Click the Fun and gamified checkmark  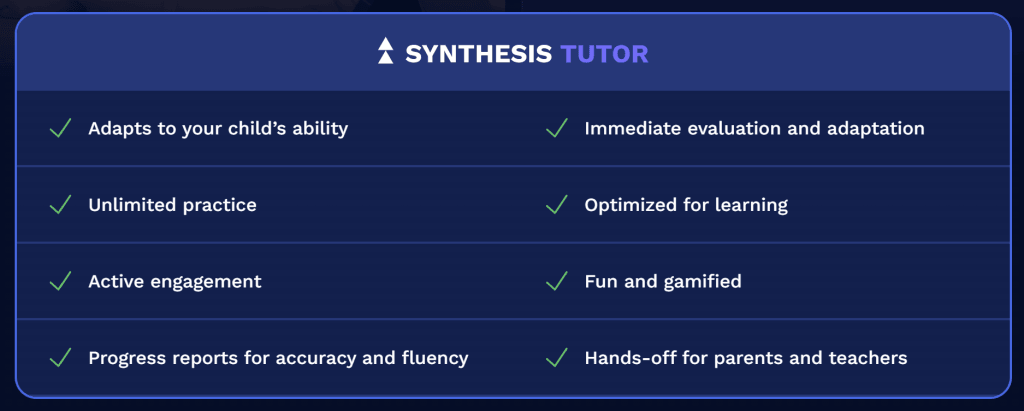coord(556,281)
